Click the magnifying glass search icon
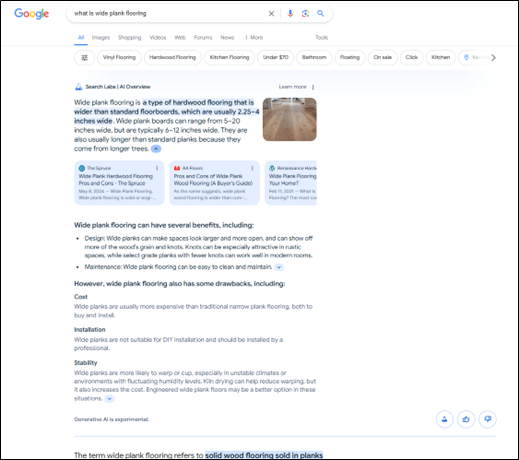 tap(320, 13)
